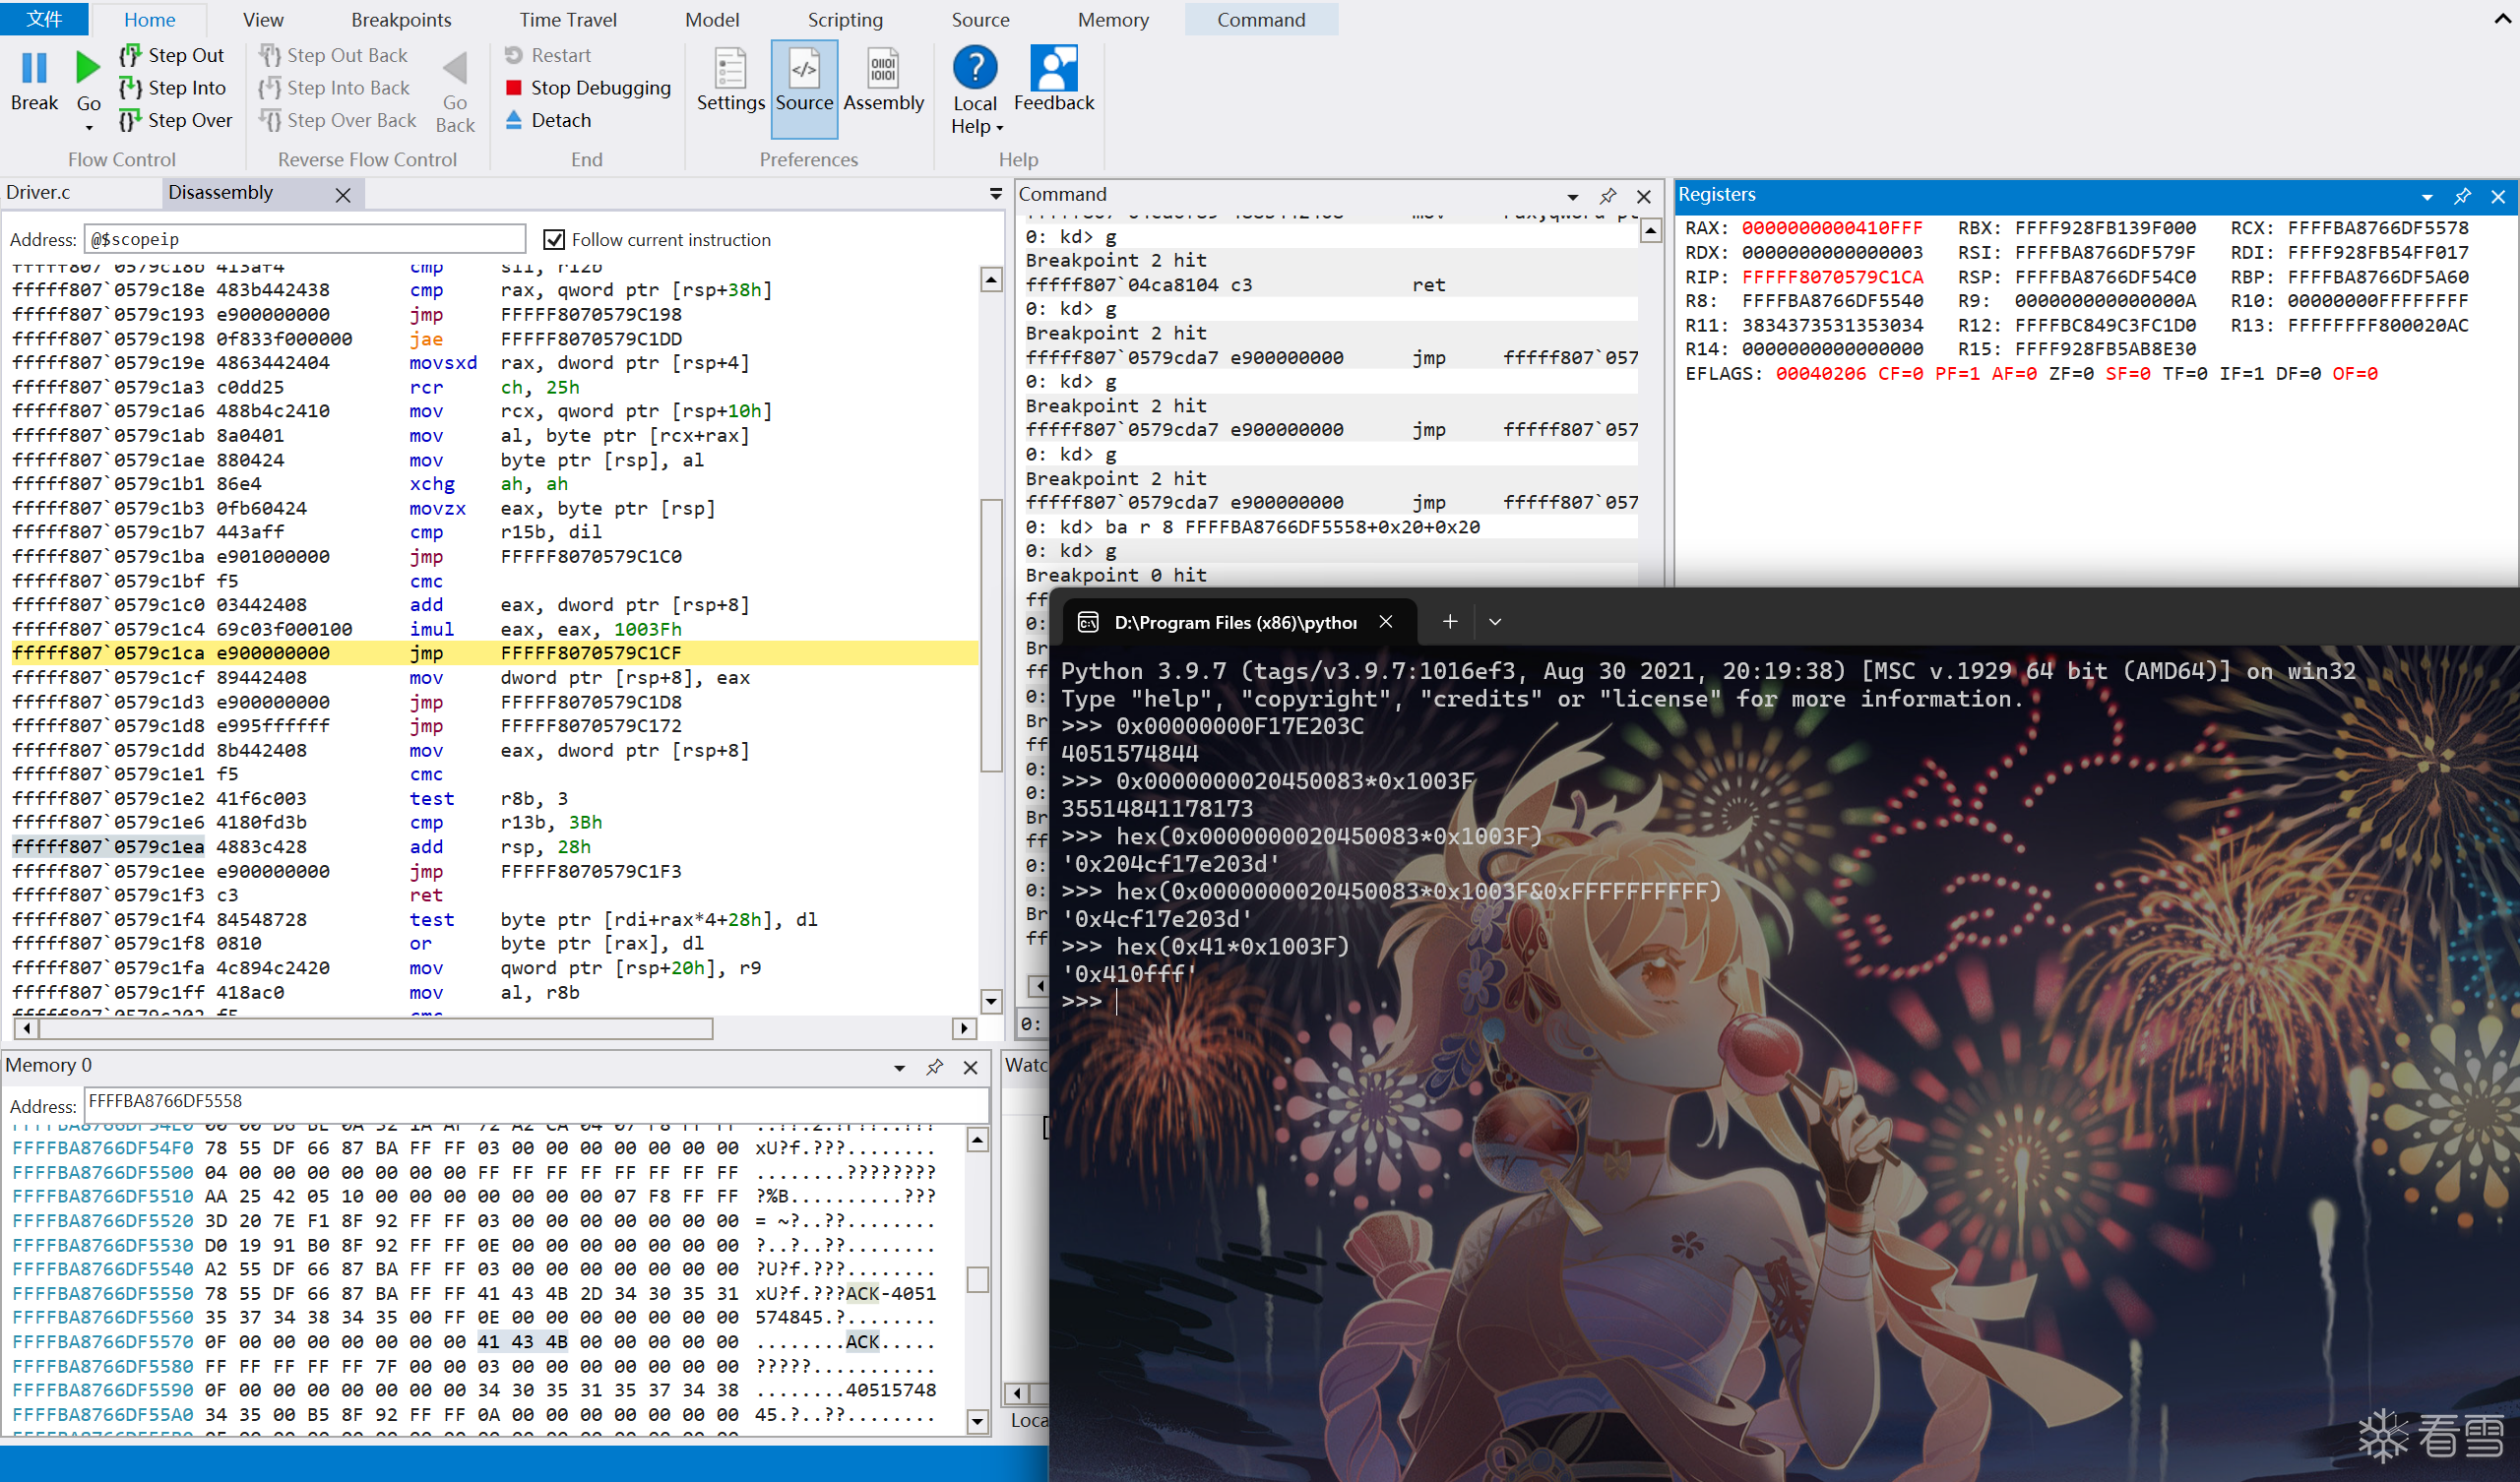
Task: Pin the Memory 0 window
Action: [935, 1067]
